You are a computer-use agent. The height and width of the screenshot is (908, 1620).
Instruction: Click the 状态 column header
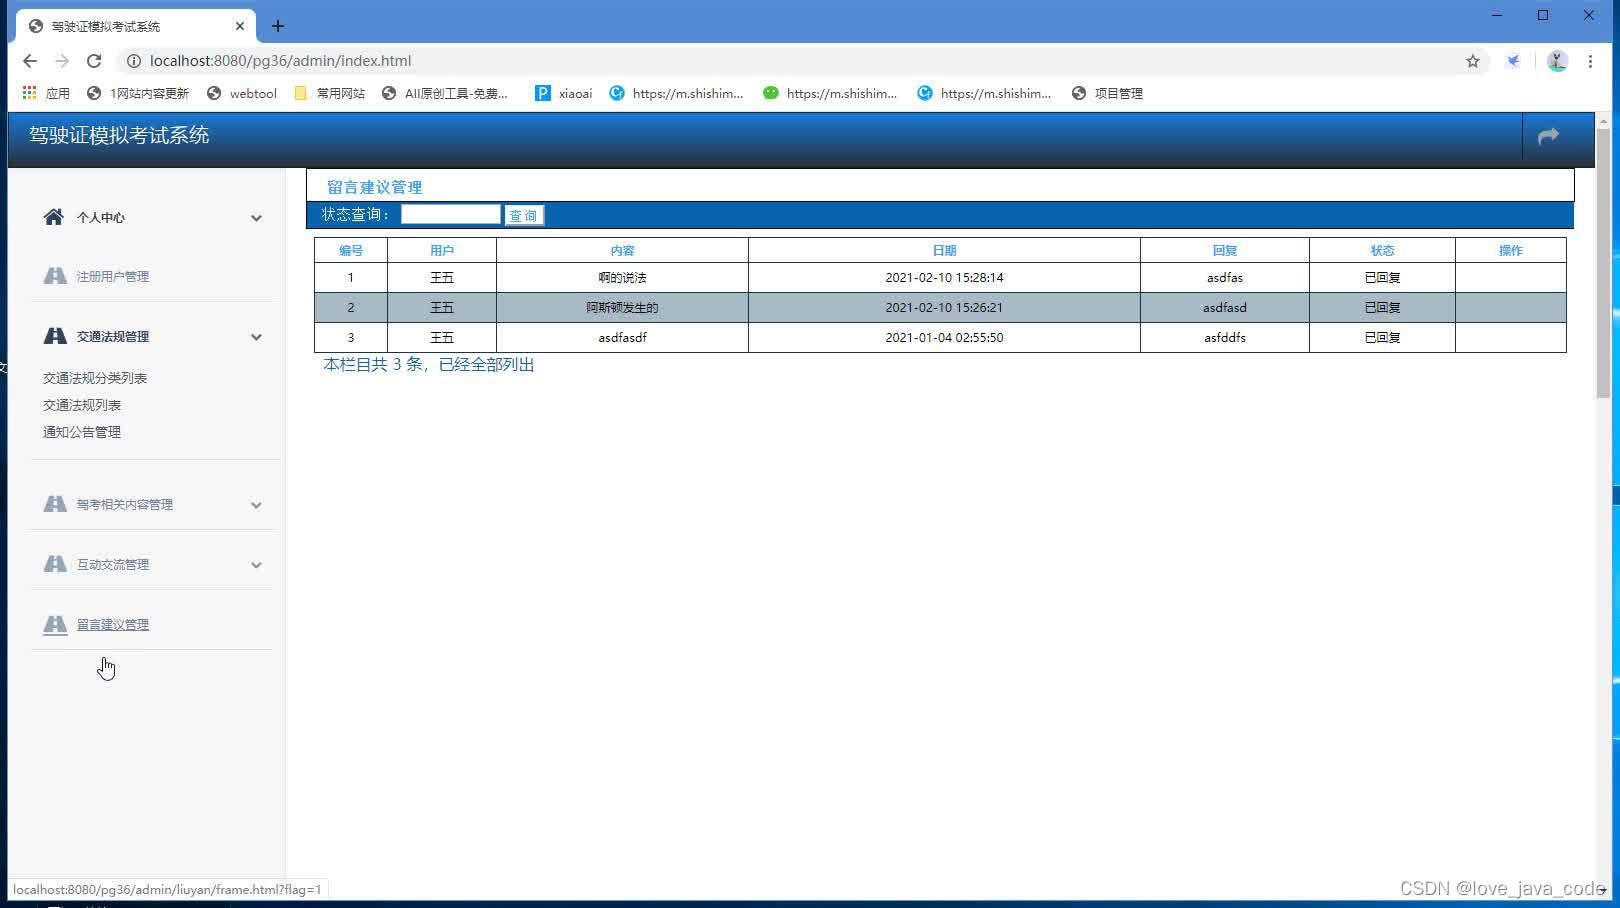[1382, 250]
